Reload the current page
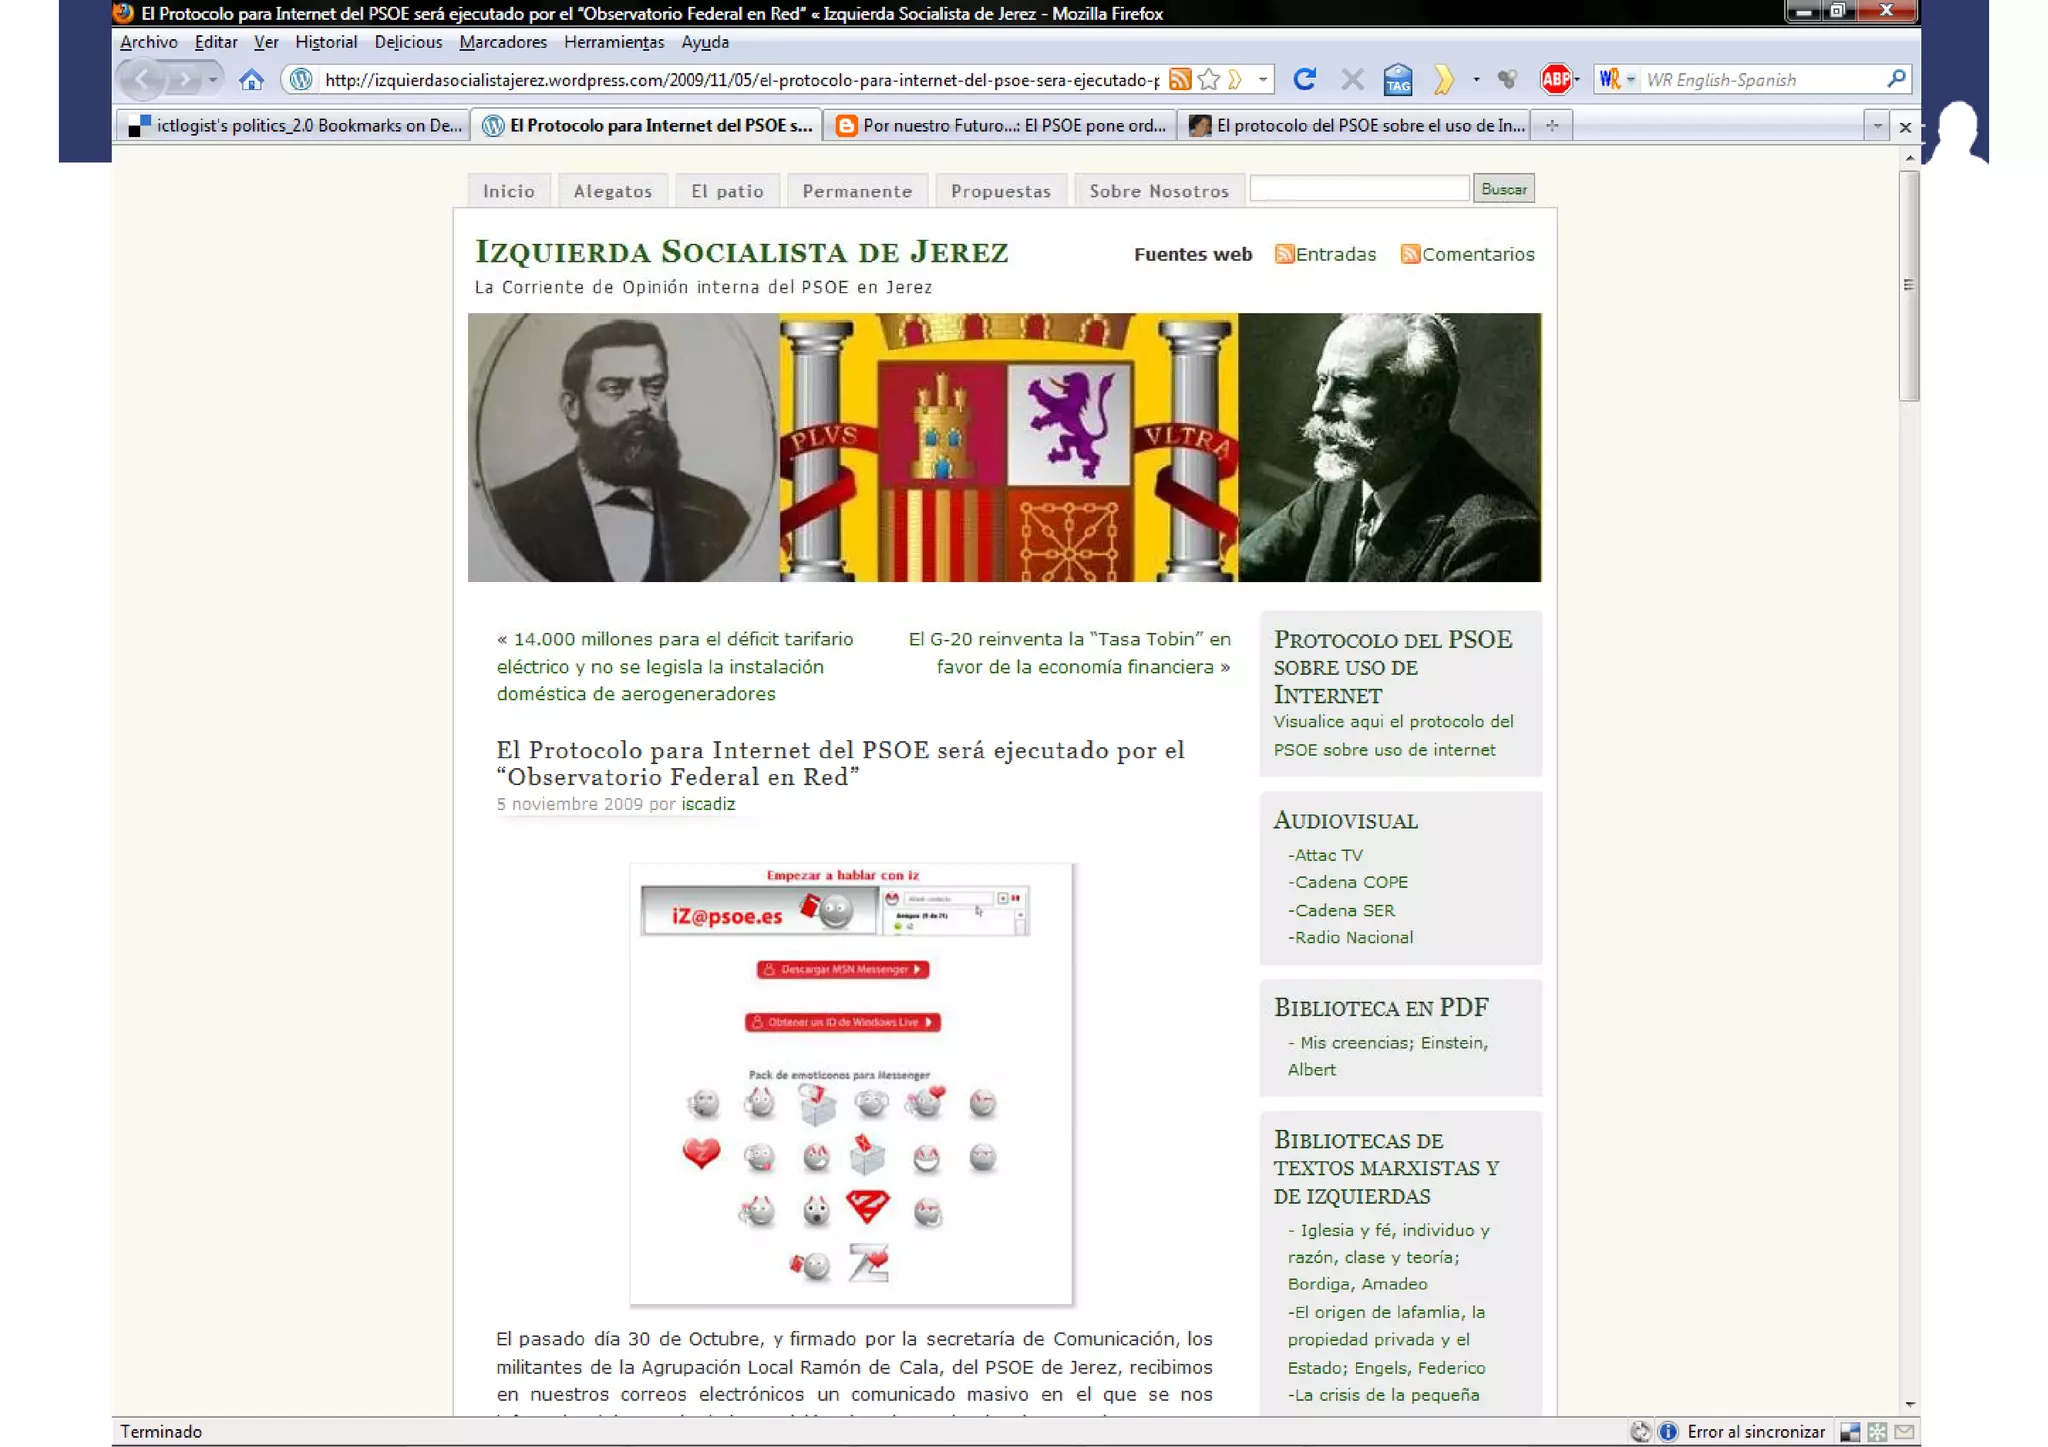This screenshot has height=1447, width=2048. (1304, 79)
